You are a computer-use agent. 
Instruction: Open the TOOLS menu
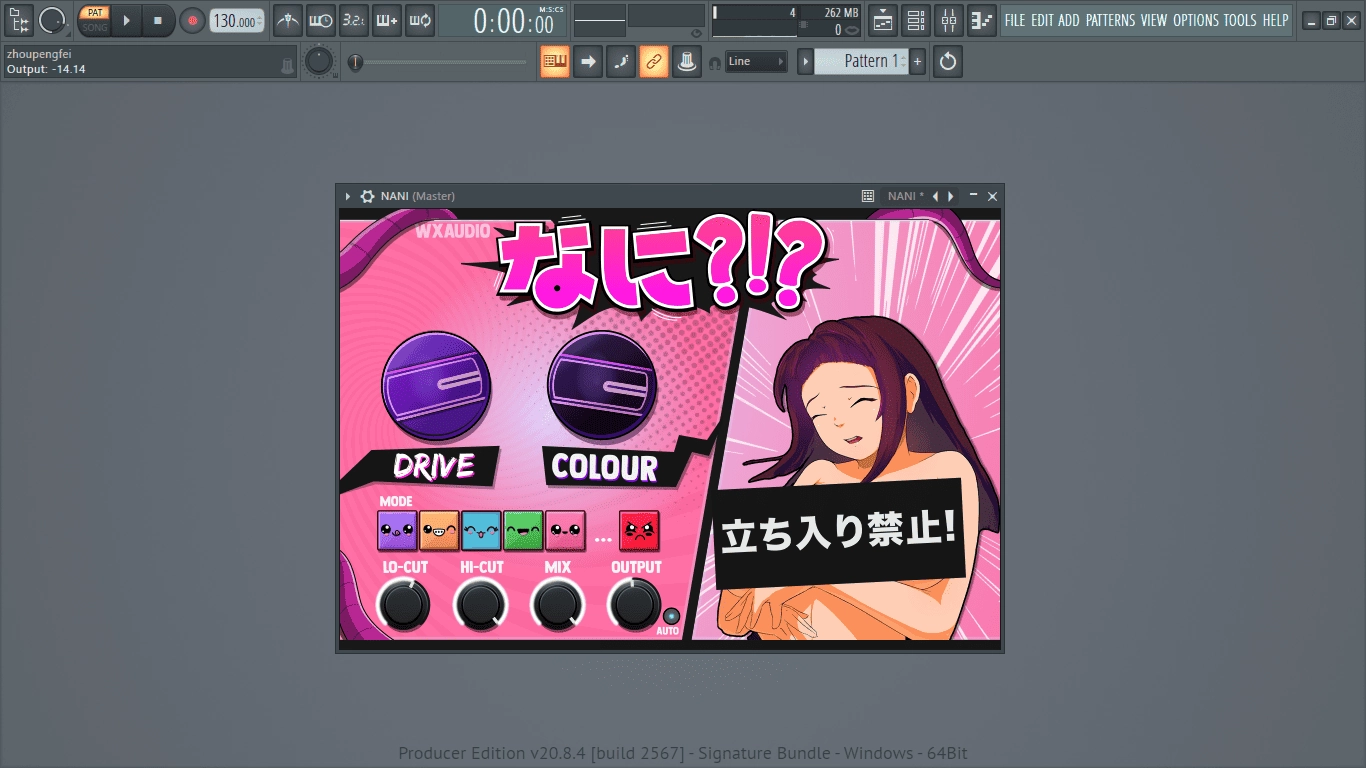point(1240,20)
